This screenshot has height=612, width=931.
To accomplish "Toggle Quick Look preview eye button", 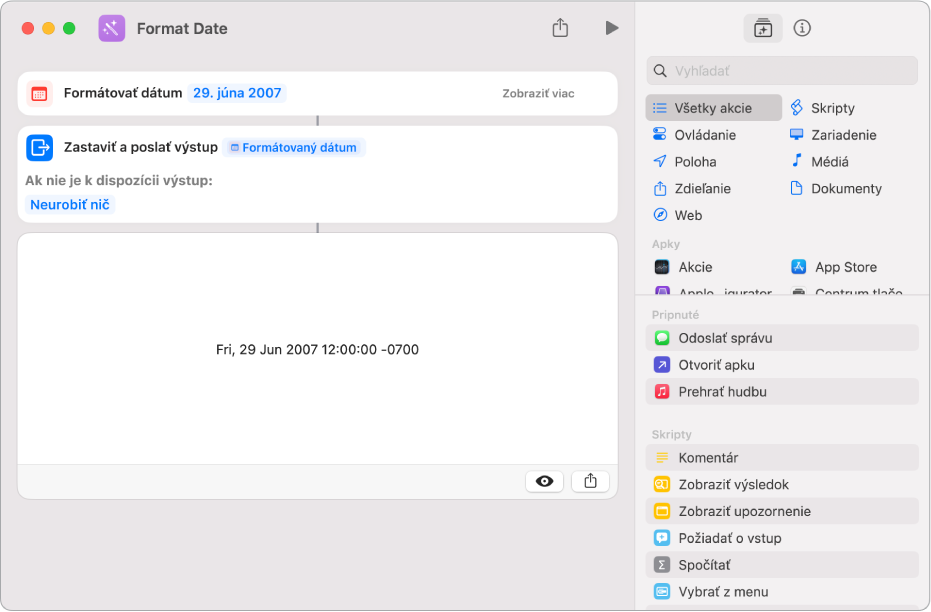I will coord(544,481).
